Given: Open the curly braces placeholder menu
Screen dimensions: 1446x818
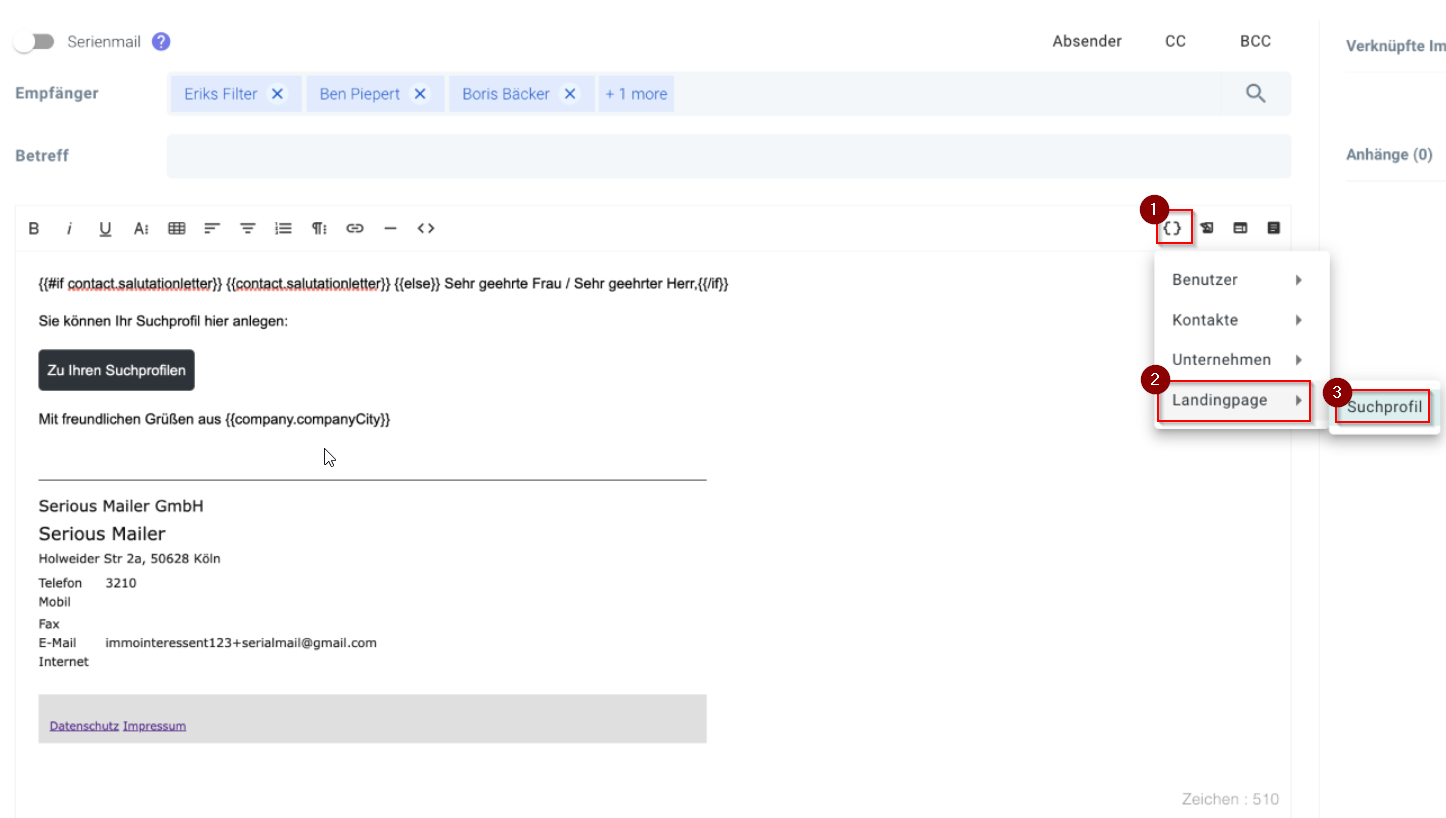Looking at the screenshot, I should [x=1173, y=228].
